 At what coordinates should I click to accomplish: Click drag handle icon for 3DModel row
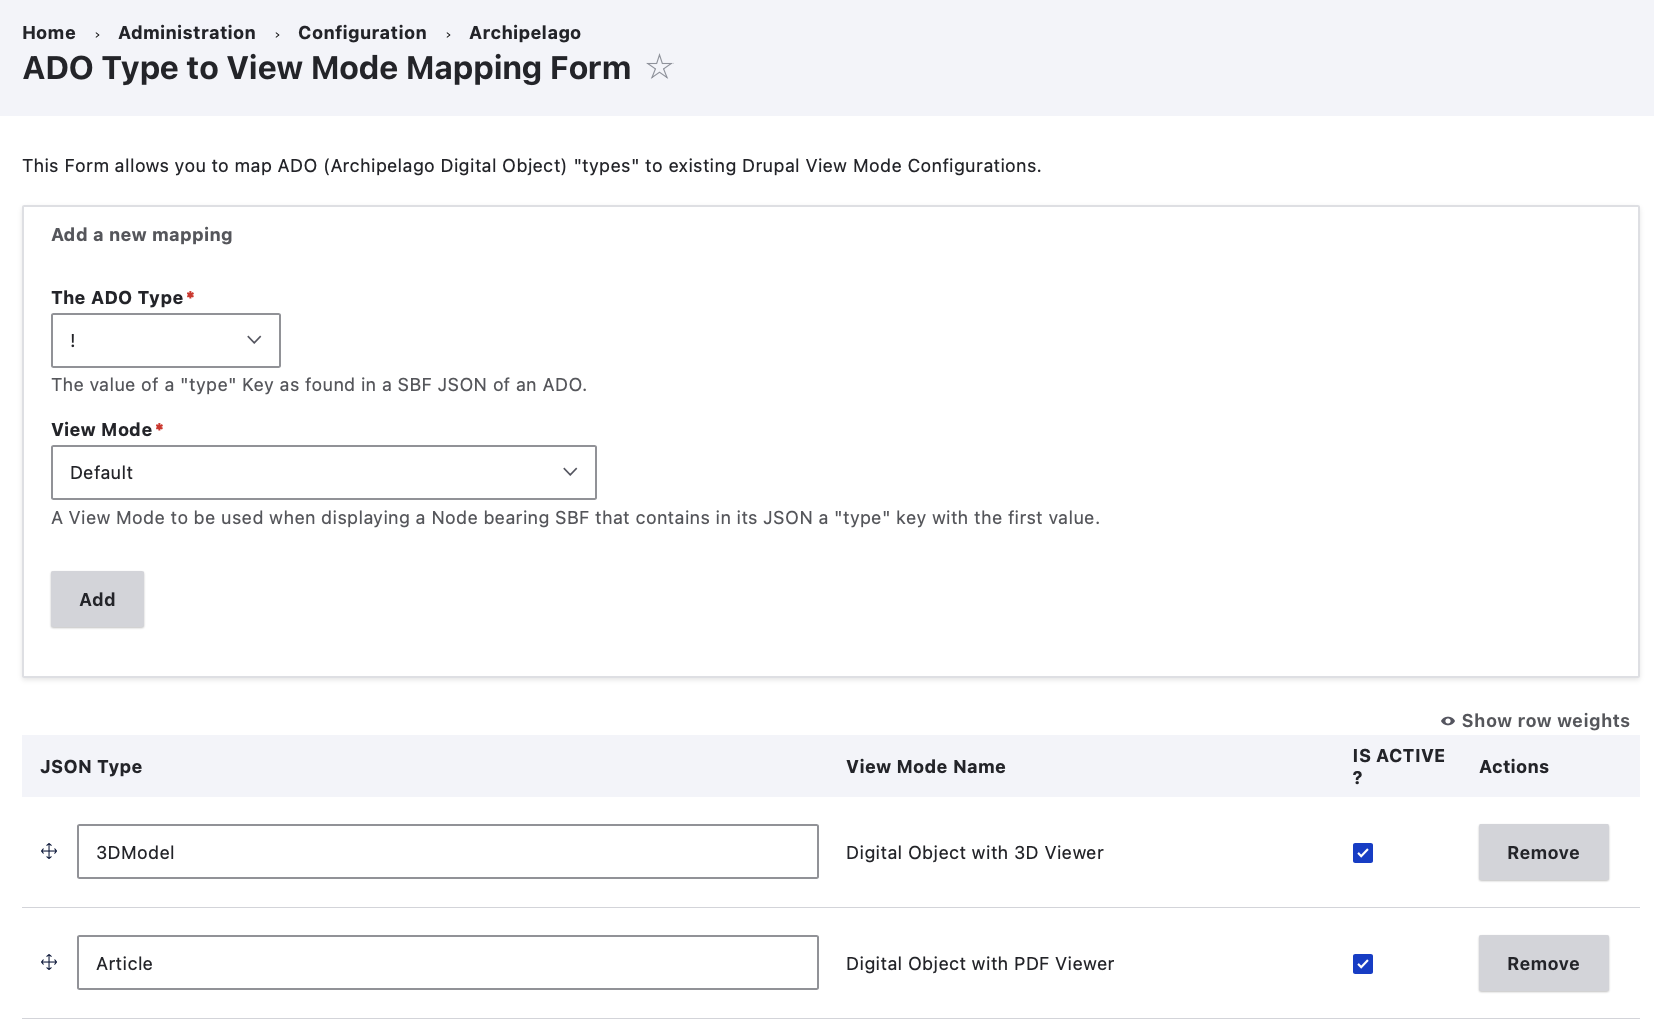pyautogui.click(x=49, y=851)
